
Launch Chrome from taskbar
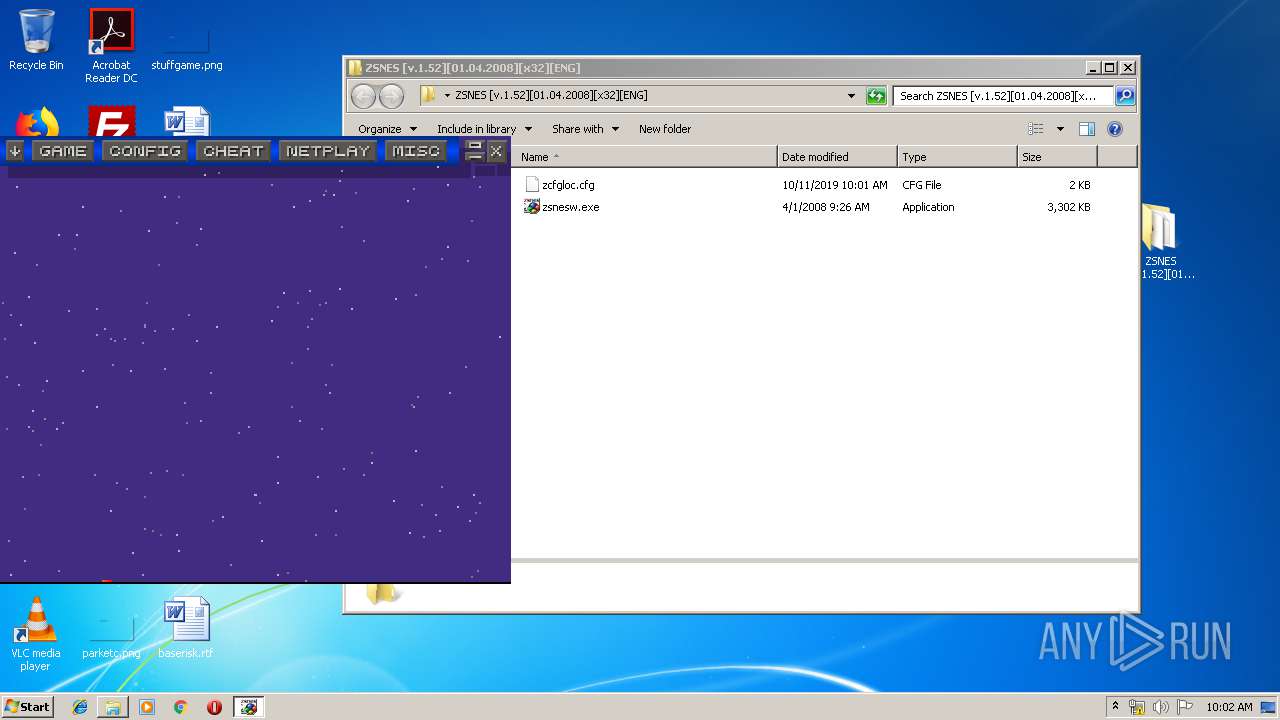point(180,707)
